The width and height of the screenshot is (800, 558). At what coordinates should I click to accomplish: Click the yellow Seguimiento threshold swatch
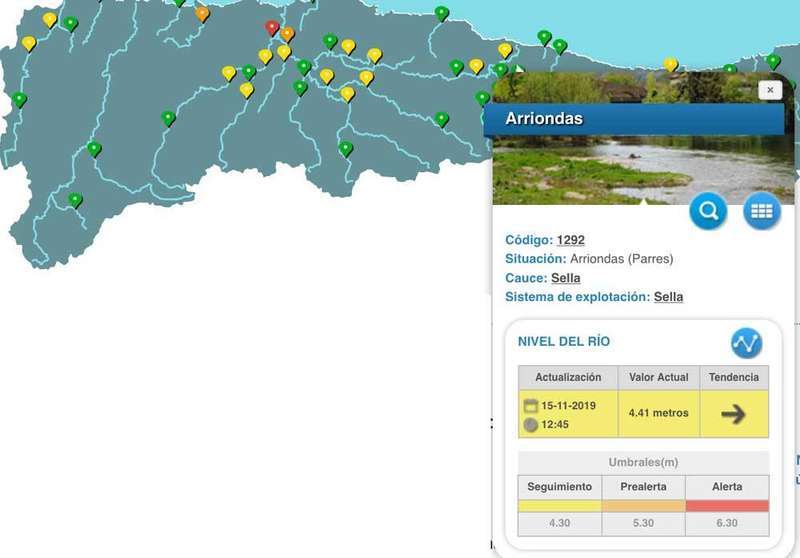pos(560,506)
